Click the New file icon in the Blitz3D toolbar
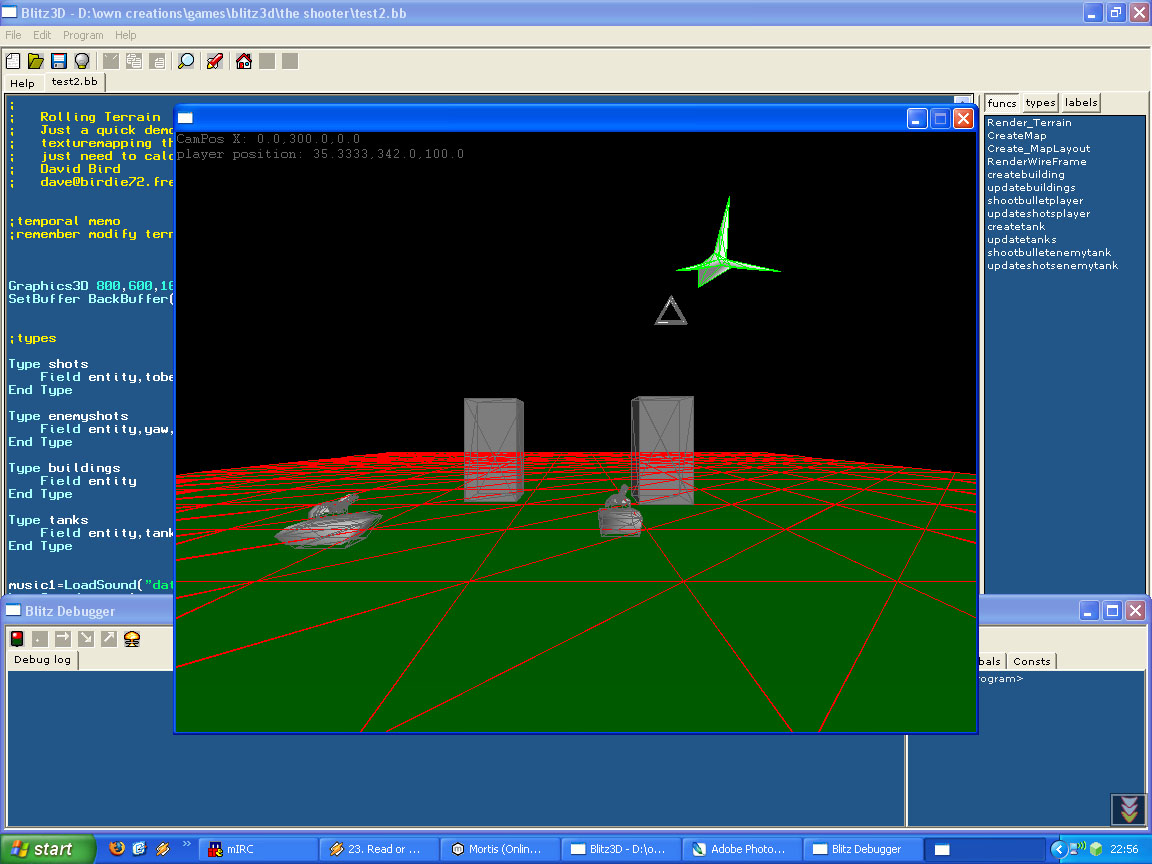 [13, 61]
